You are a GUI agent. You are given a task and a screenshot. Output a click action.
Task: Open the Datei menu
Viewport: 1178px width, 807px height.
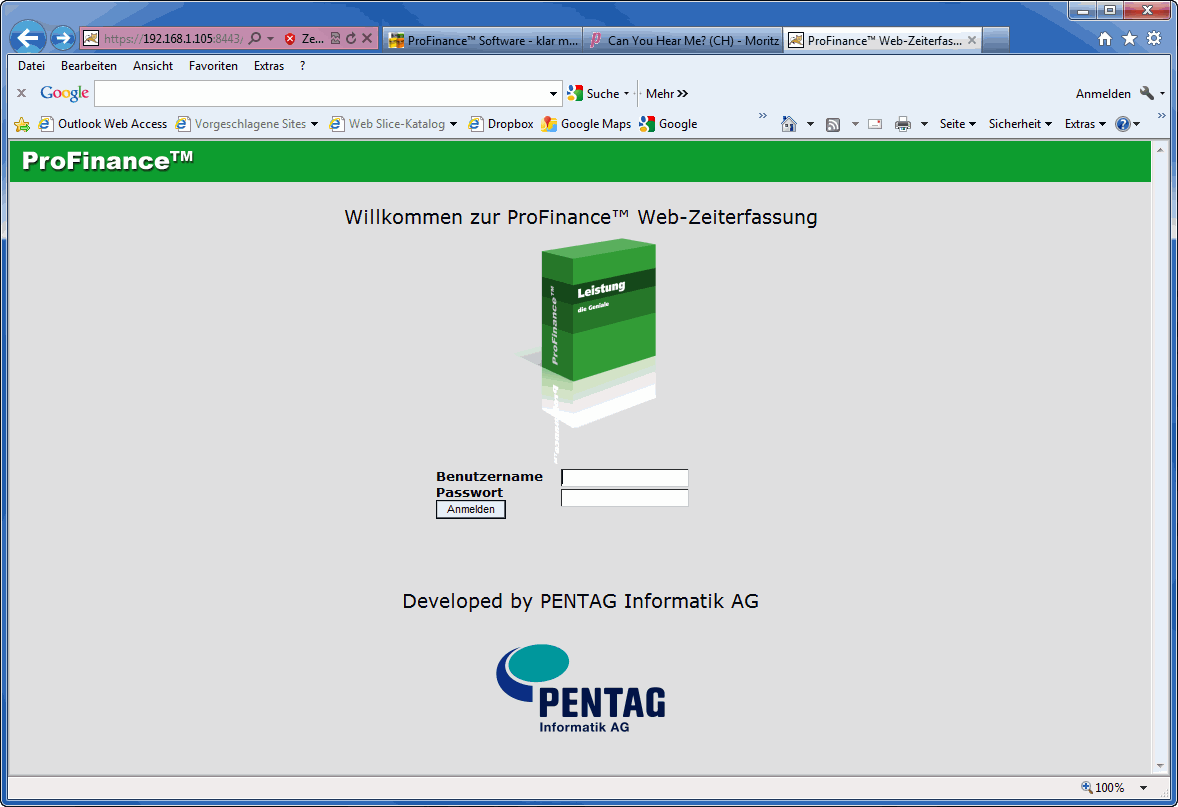[31, 66]
